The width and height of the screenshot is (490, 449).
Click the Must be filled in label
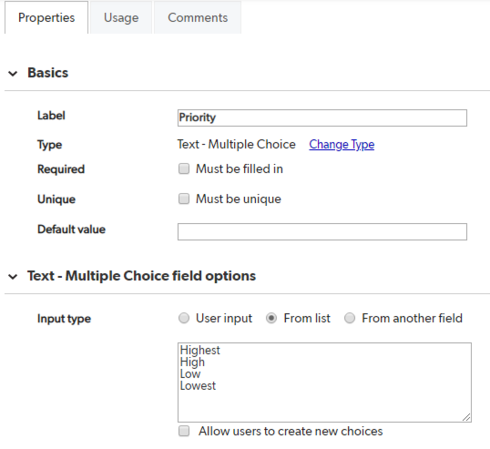[239, 169]
